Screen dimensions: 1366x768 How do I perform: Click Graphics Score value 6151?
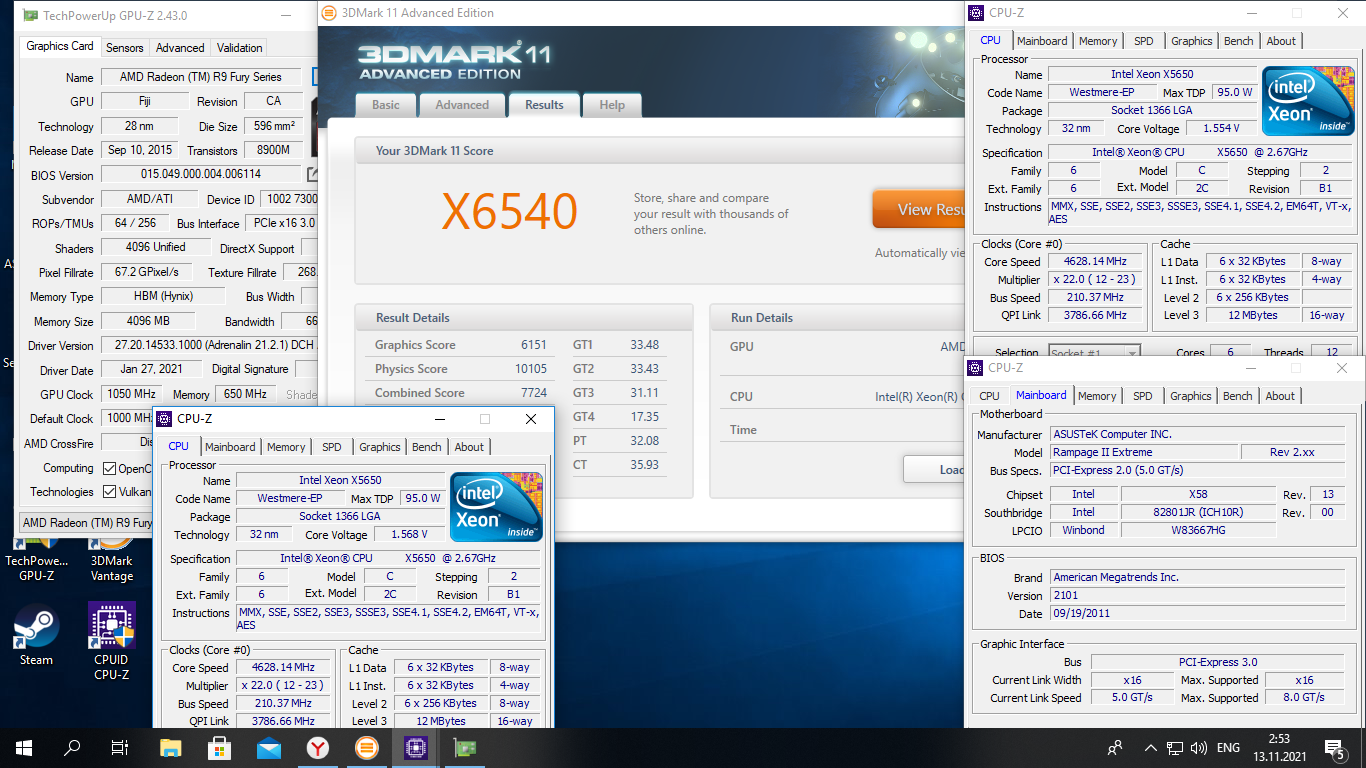point(534,345)
